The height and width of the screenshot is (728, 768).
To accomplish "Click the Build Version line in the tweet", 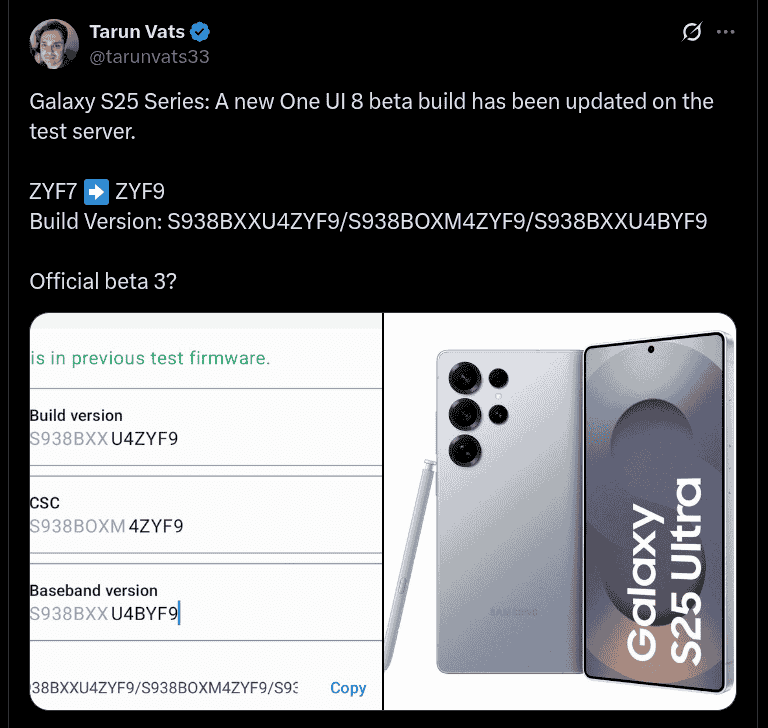I will [x=368, y=222].
